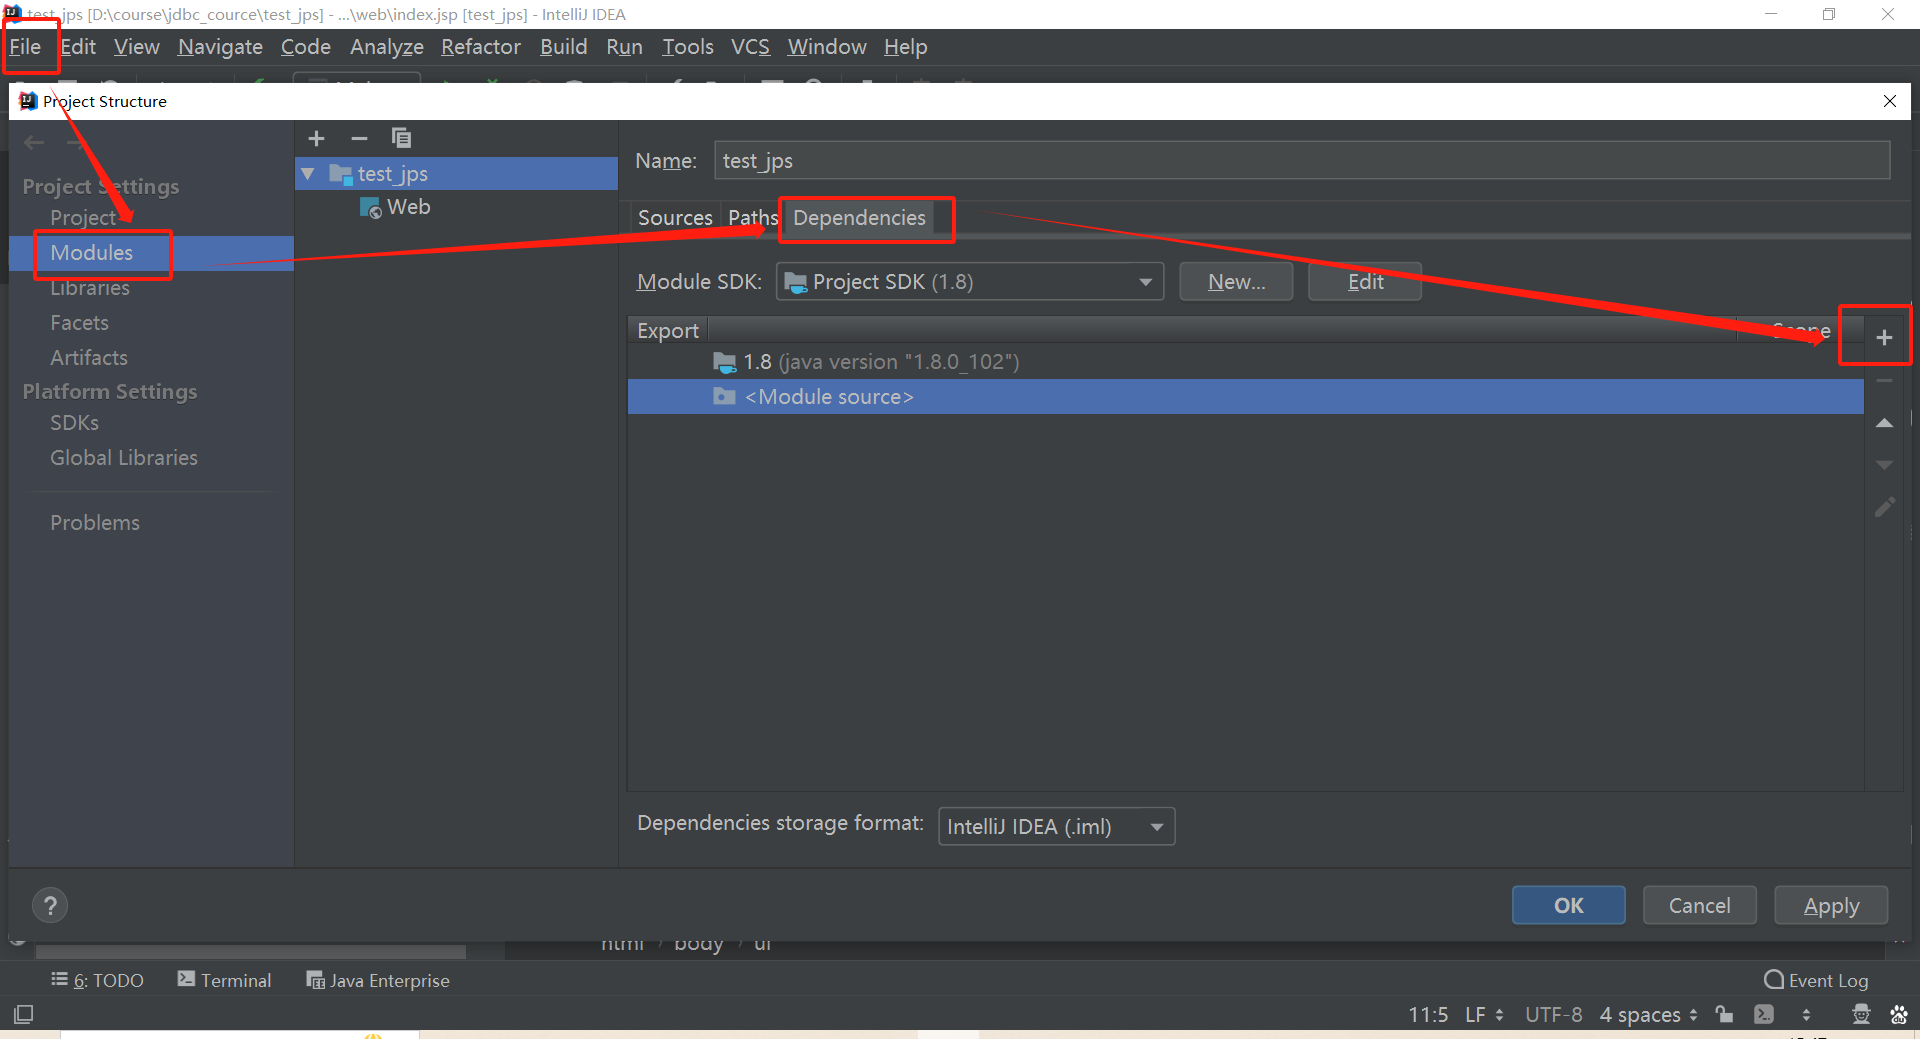Viewport: 1920px width, 1039px height.
Task: Open the Refactor menu
Action: tap(480, 47)
